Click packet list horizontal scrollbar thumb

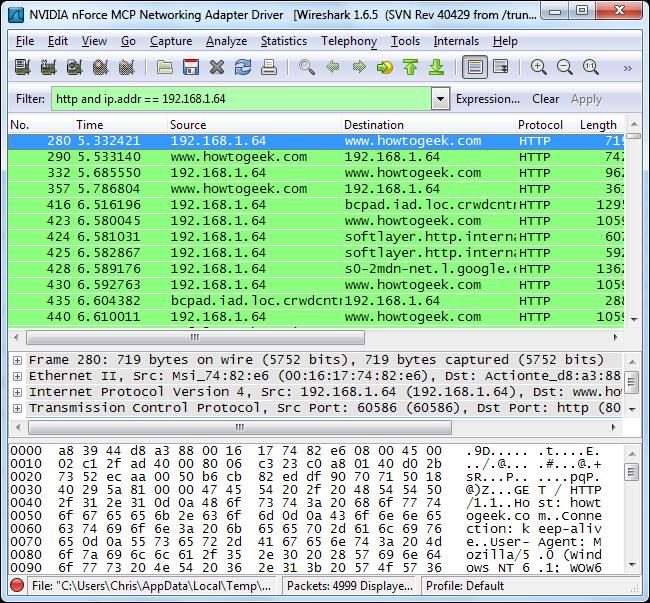[195, 337]
